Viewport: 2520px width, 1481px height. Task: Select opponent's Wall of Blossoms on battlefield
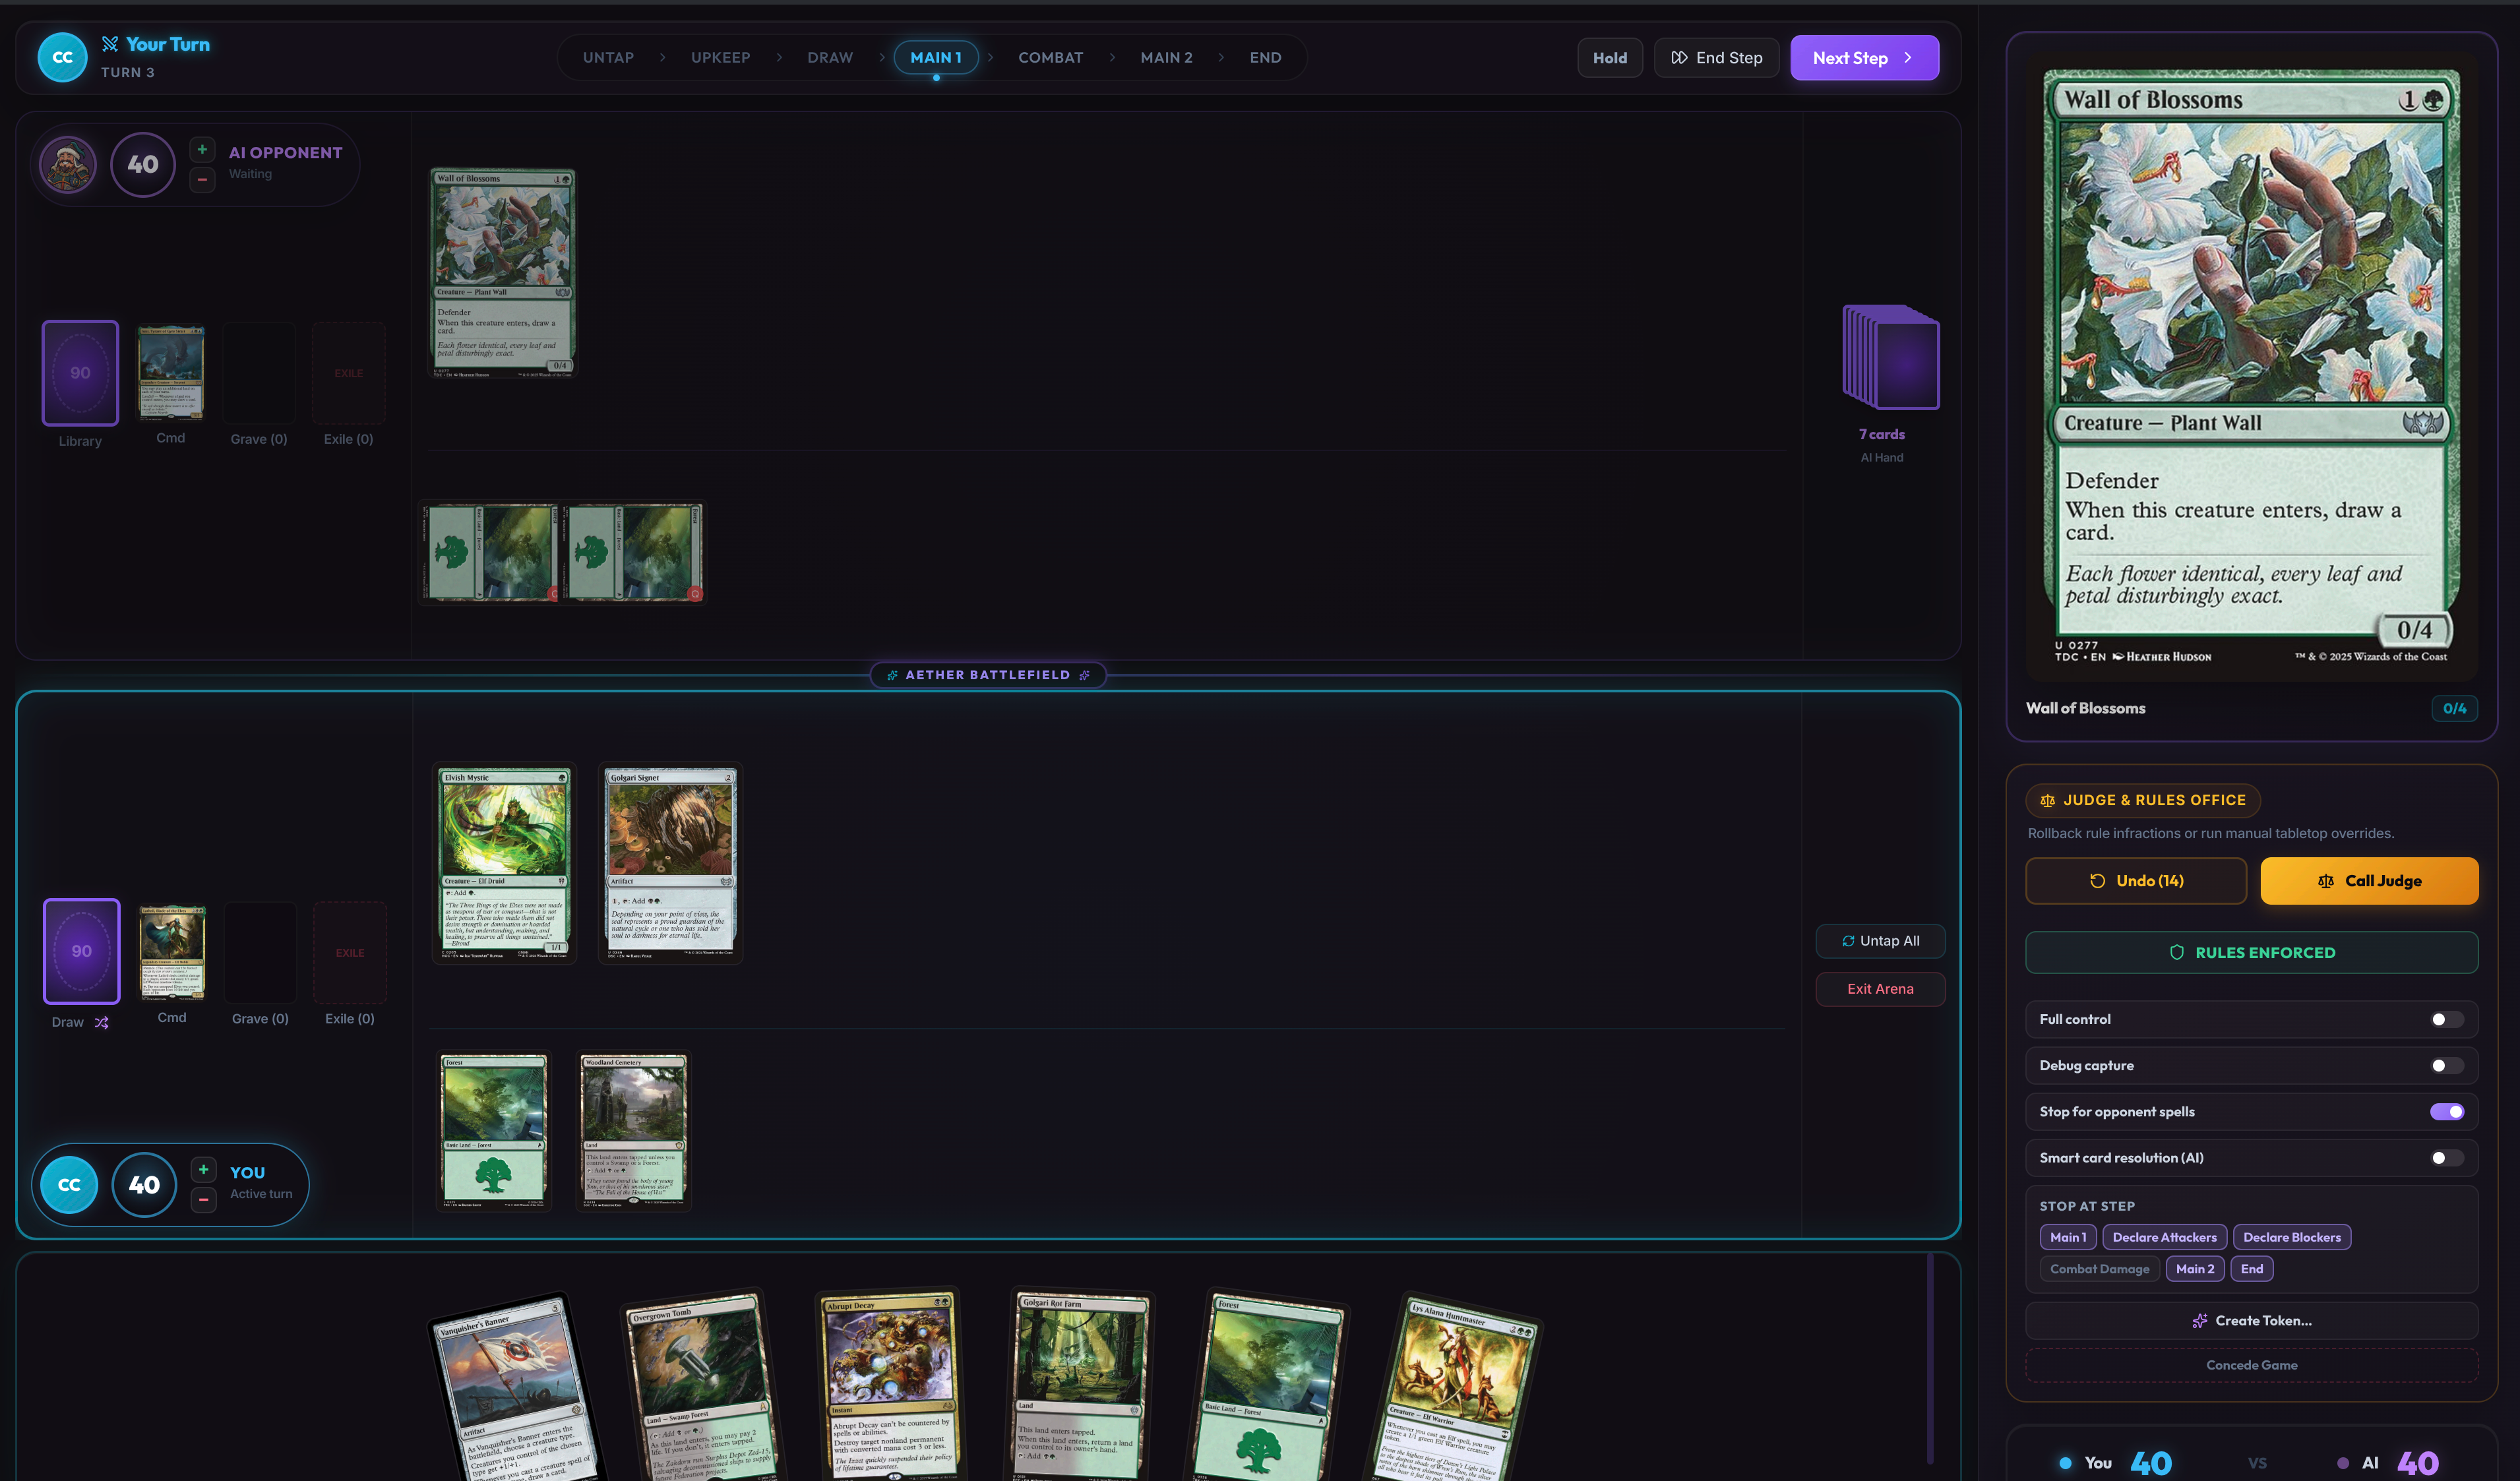[x=503, y=273]
